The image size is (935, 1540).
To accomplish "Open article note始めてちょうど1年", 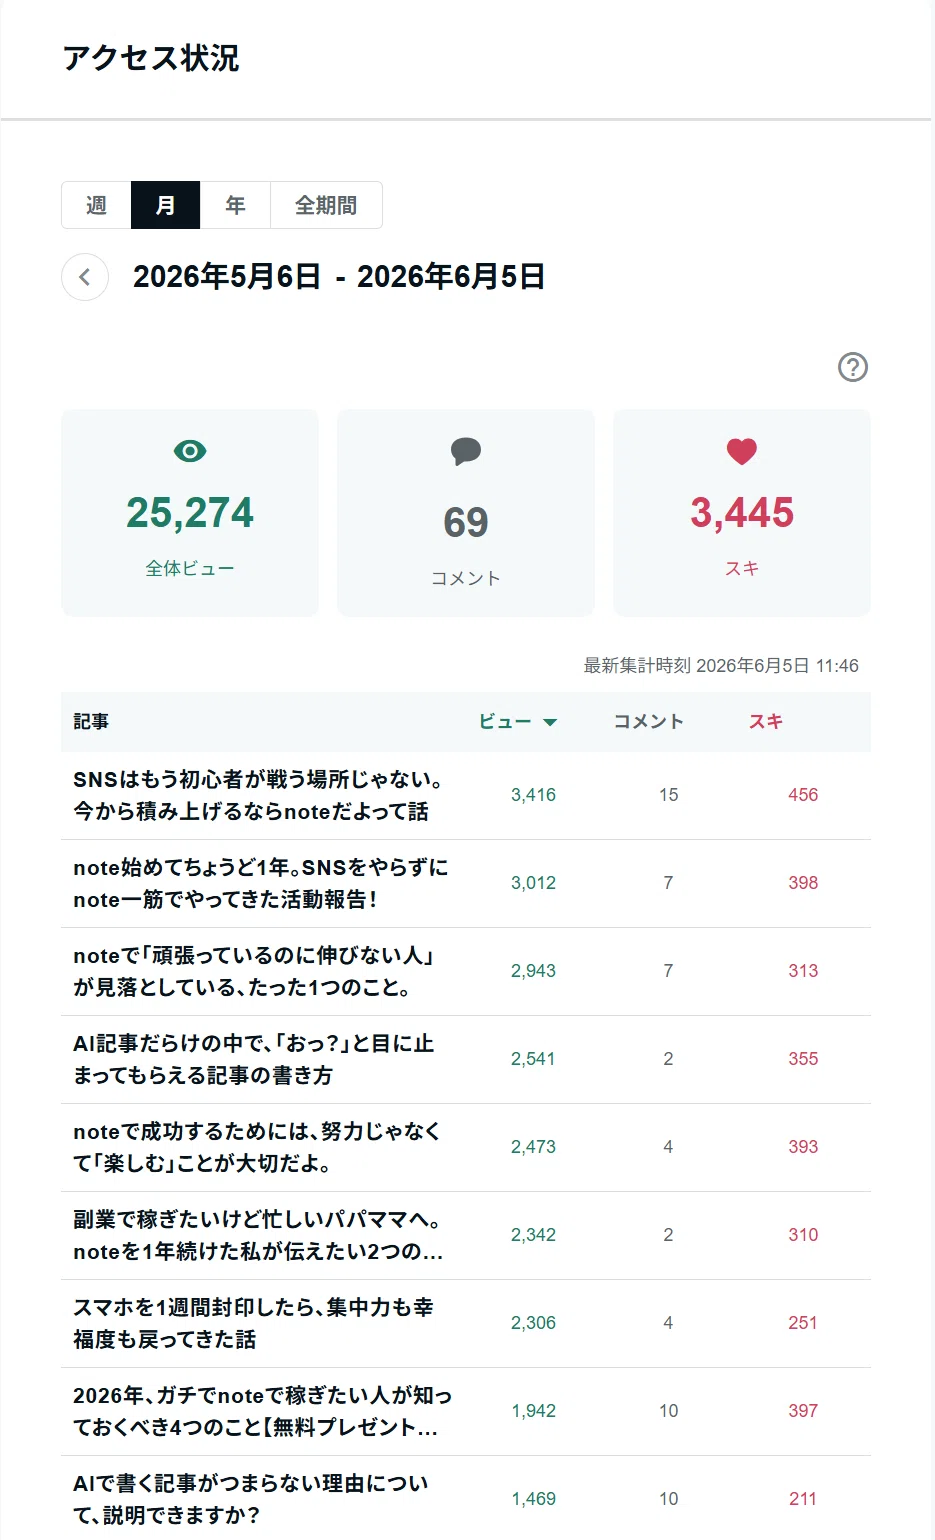I will (260, 883).
